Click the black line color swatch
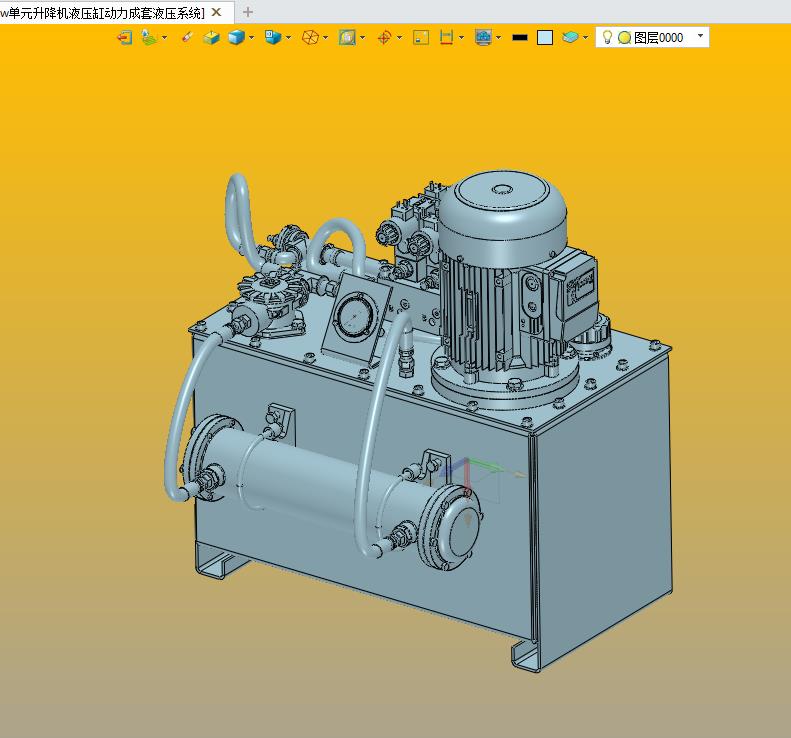Image resolution: width=791 pixels, height=738 pixels. coord(520,38)
